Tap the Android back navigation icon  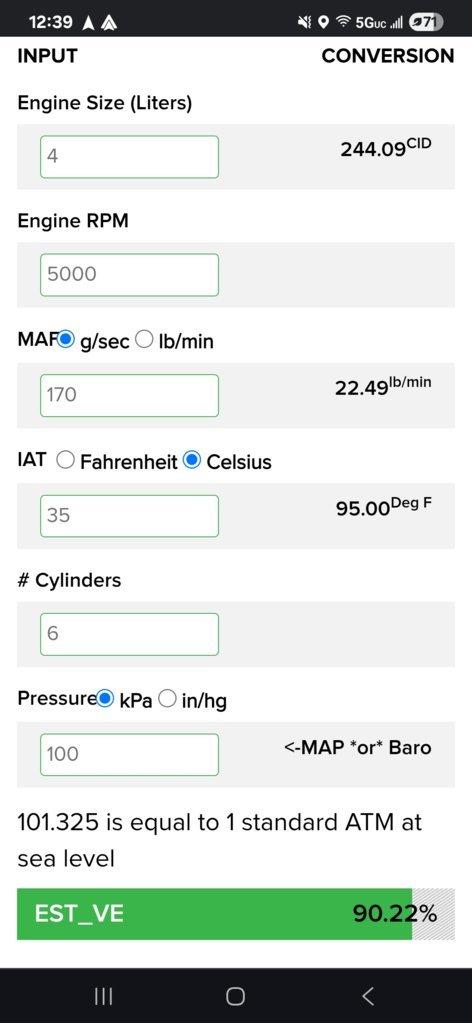(368, 996)
